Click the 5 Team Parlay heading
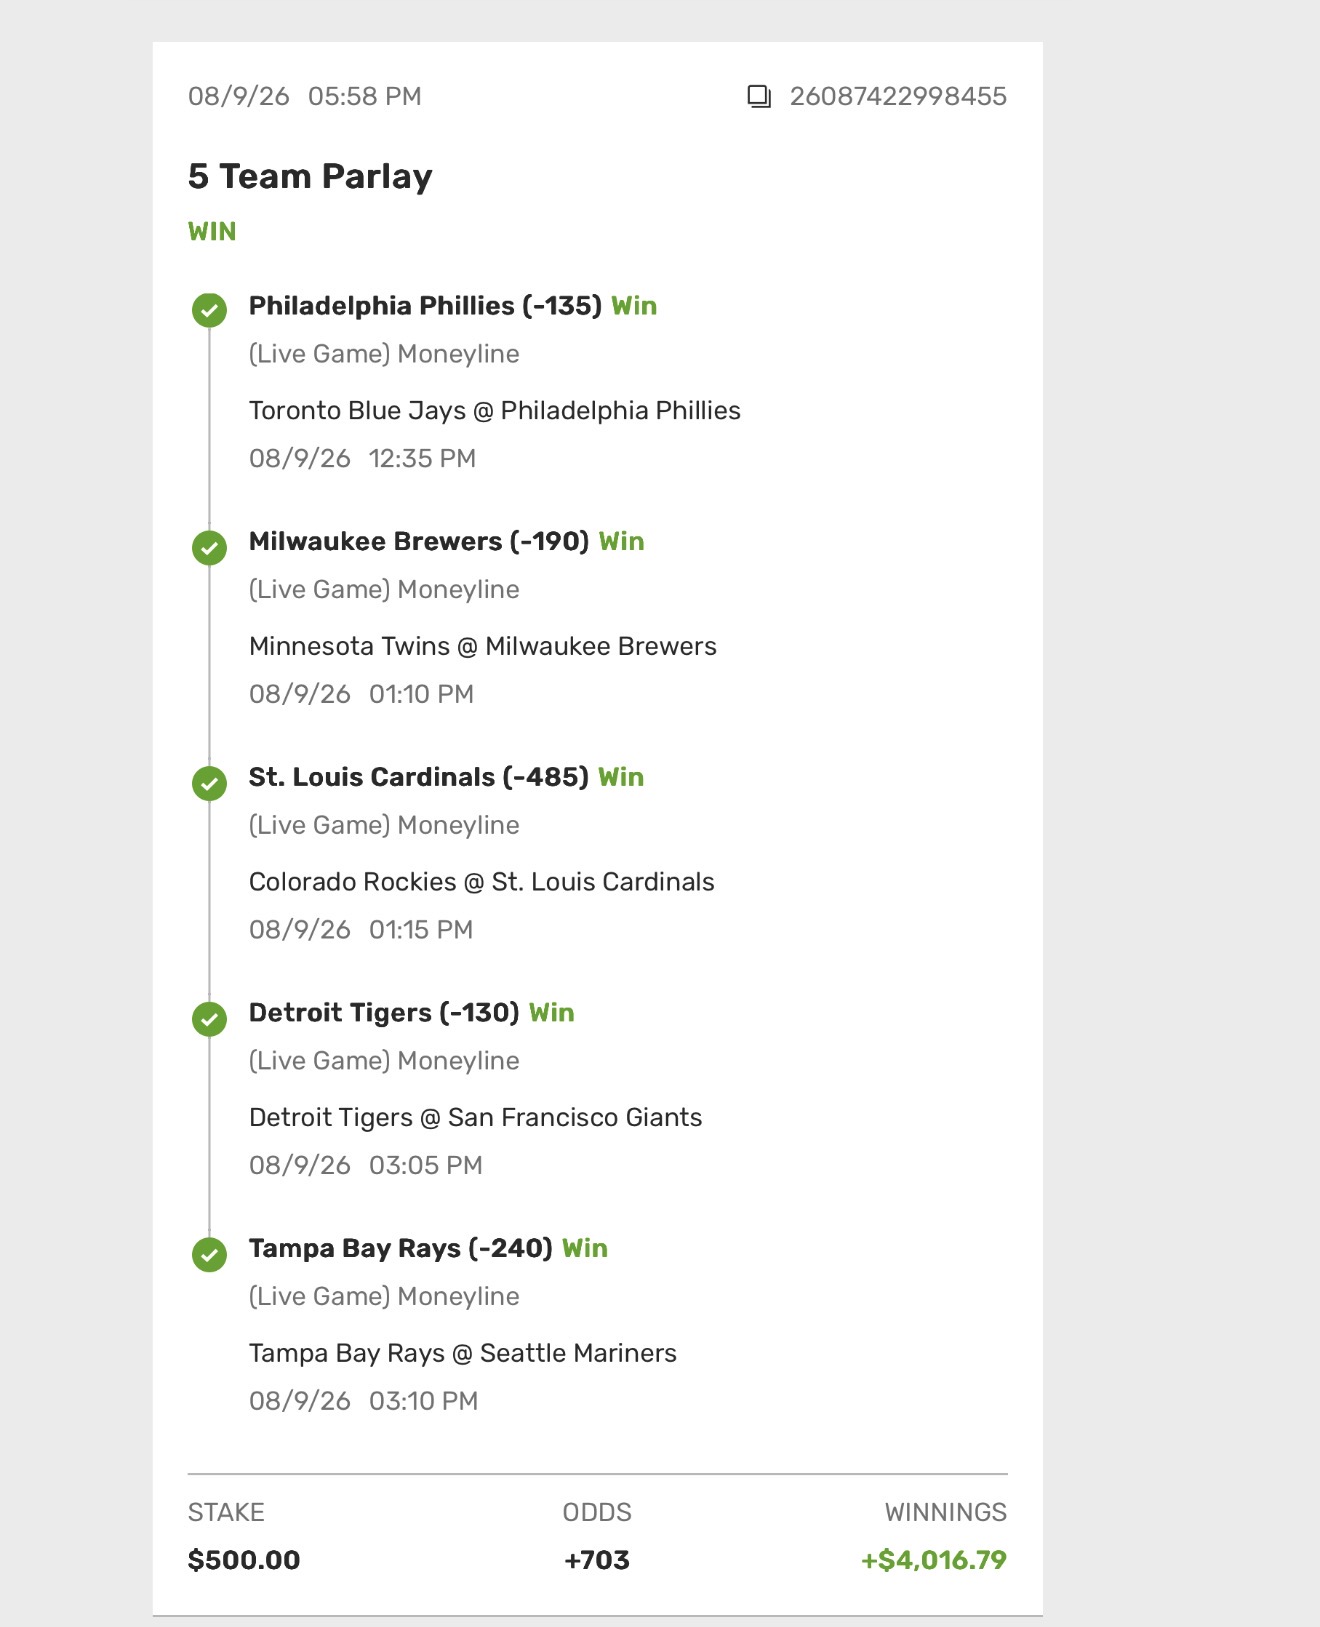 [310, 177]
